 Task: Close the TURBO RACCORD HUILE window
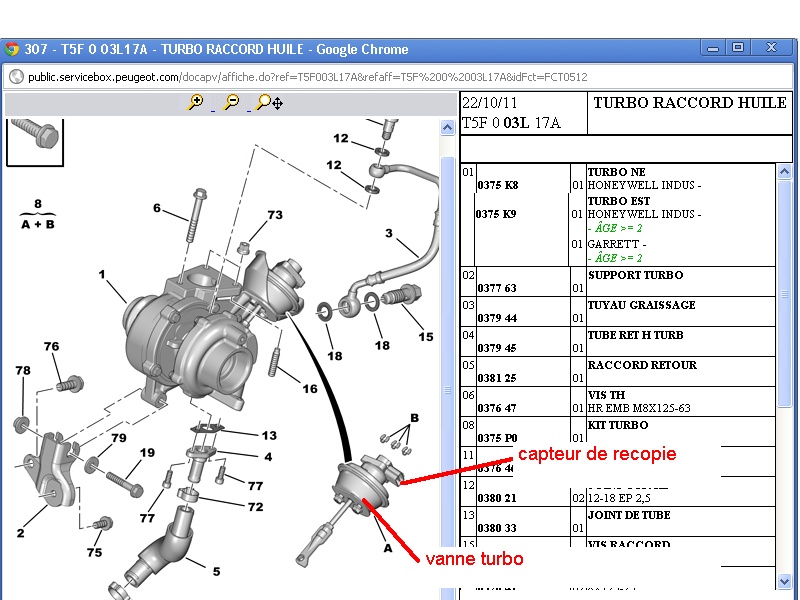[x=771, y=48]
